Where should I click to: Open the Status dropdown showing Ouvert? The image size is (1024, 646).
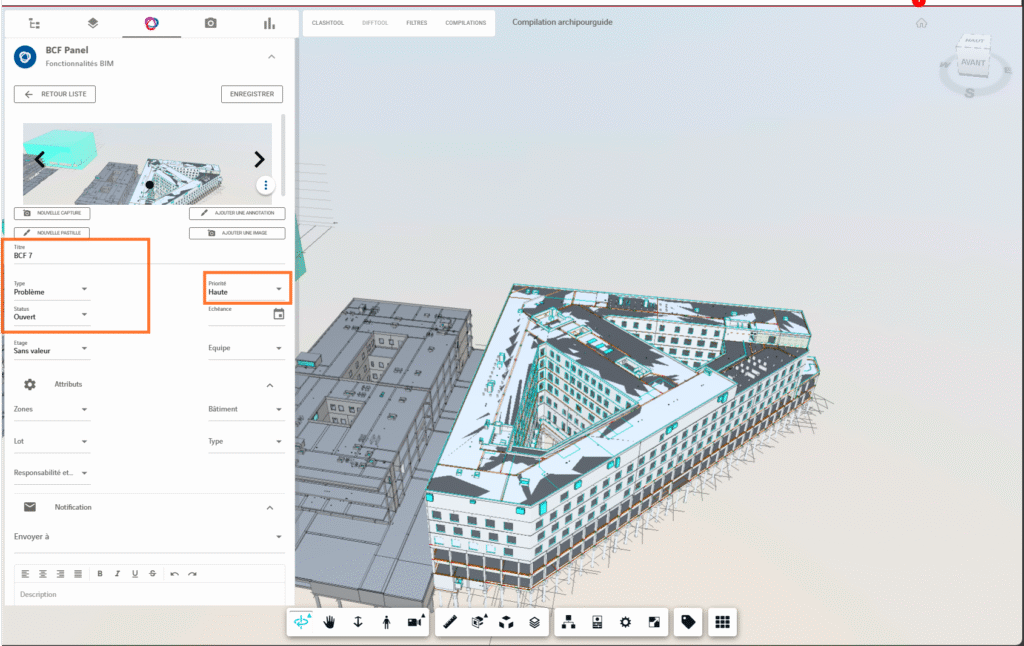click(x=51, y=315)
